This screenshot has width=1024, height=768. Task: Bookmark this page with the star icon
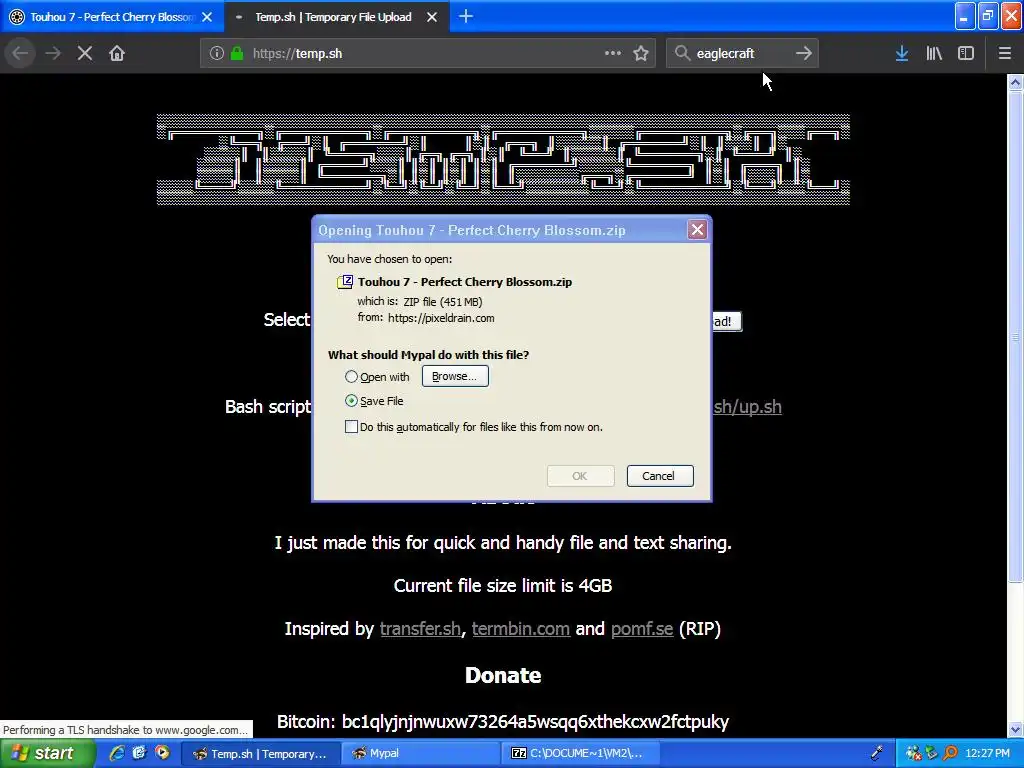pyautogui.click(x=641, y=54)
